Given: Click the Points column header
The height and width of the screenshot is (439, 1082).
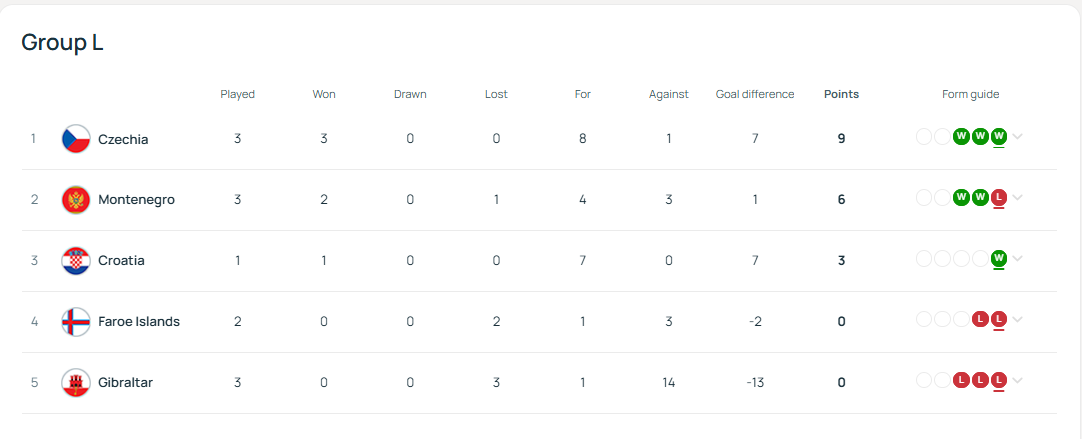Looking at the screenshot, I should (841, 95).
